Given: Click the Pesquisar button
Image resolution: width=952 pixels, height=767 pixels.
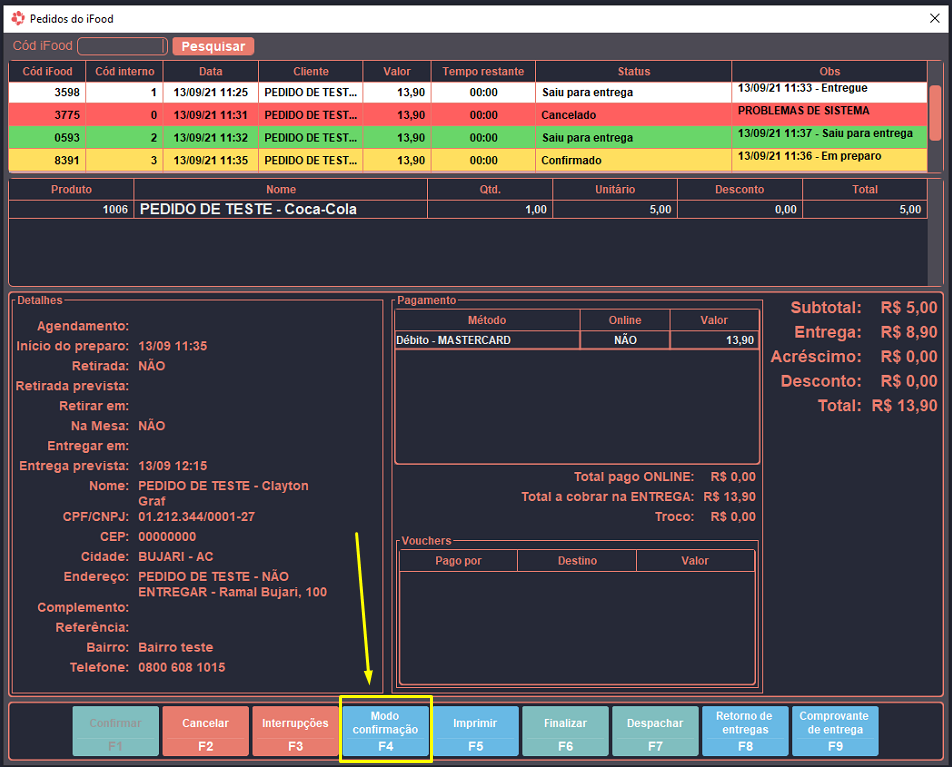Looking at the screenshot, I should coord(213,46).
